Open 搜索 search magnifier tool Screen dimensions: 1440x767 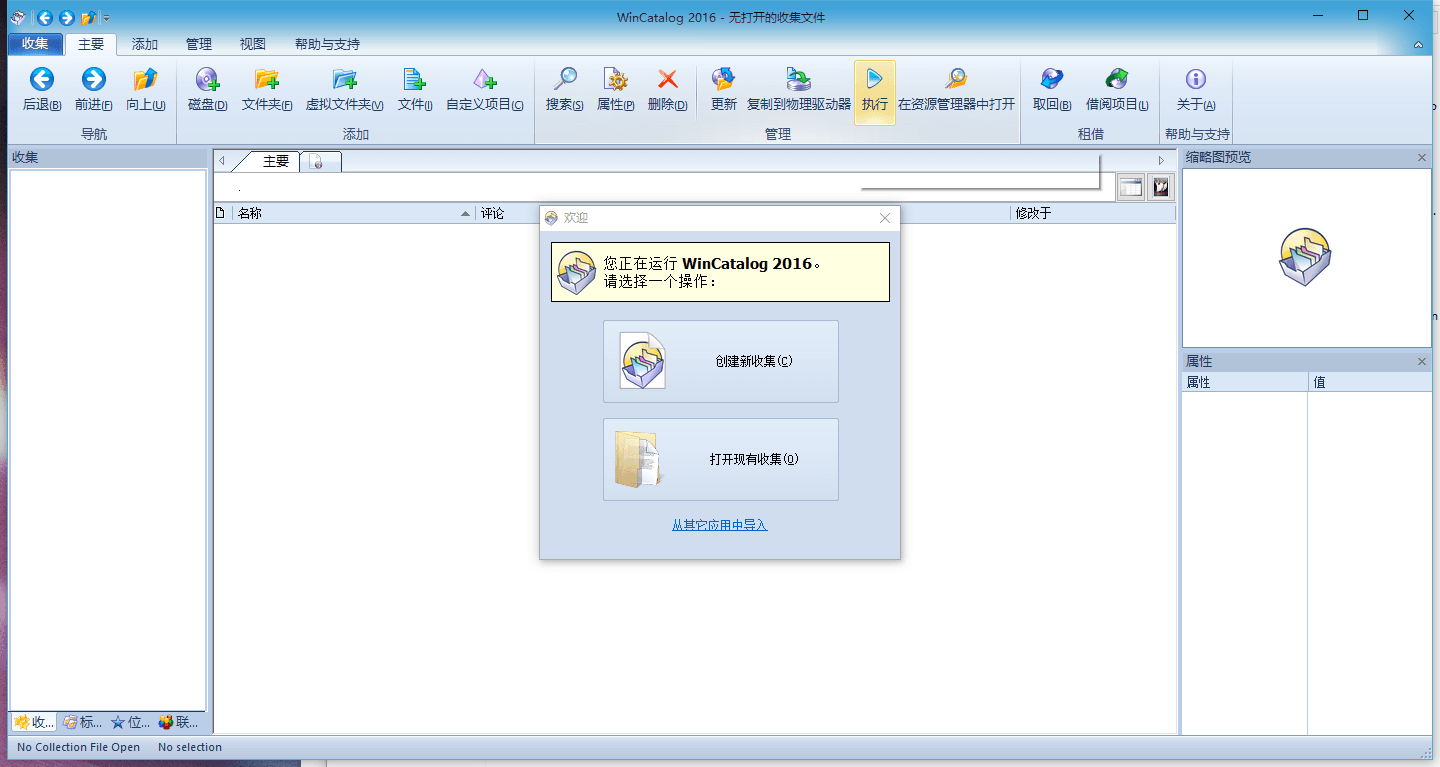[x=565, y=80]
